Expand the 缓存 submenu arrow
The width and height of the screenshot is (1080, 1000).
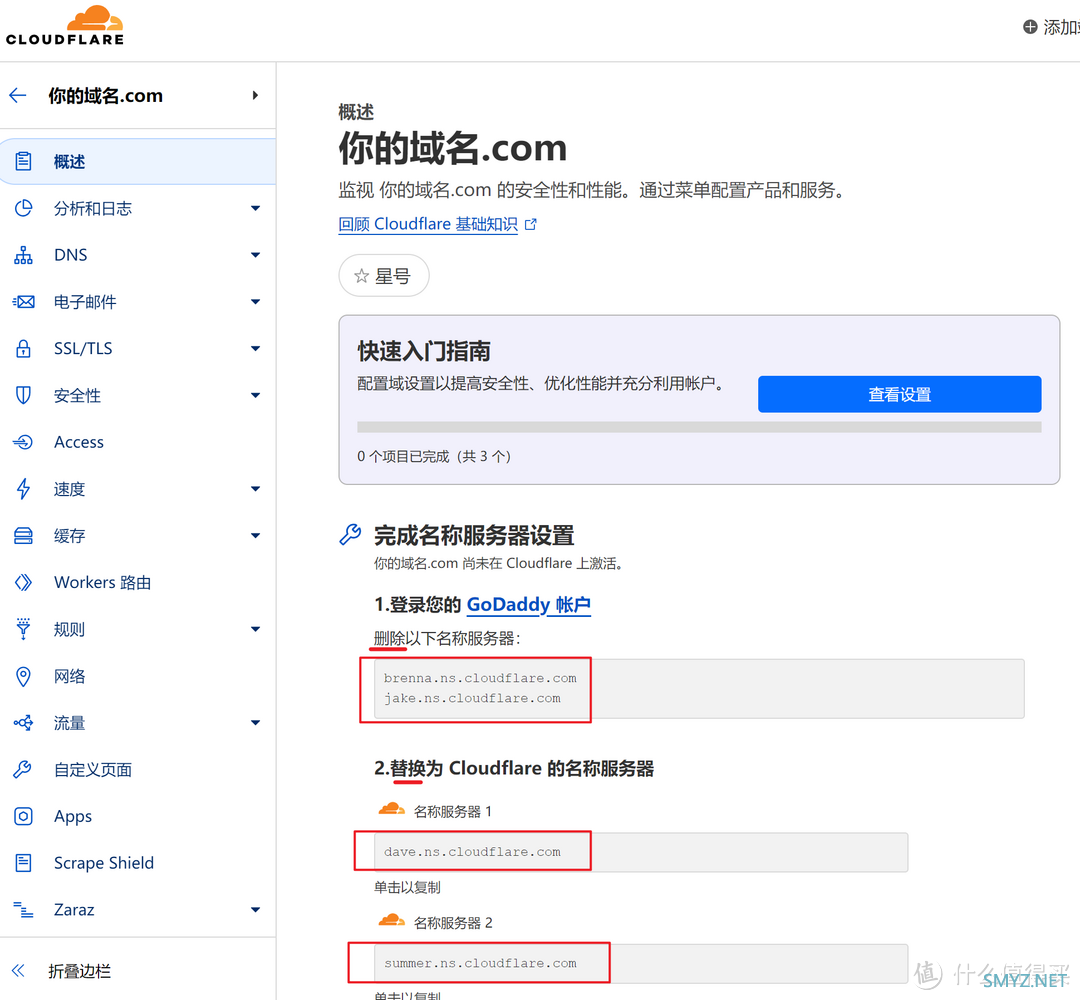(x=256, y=536)
